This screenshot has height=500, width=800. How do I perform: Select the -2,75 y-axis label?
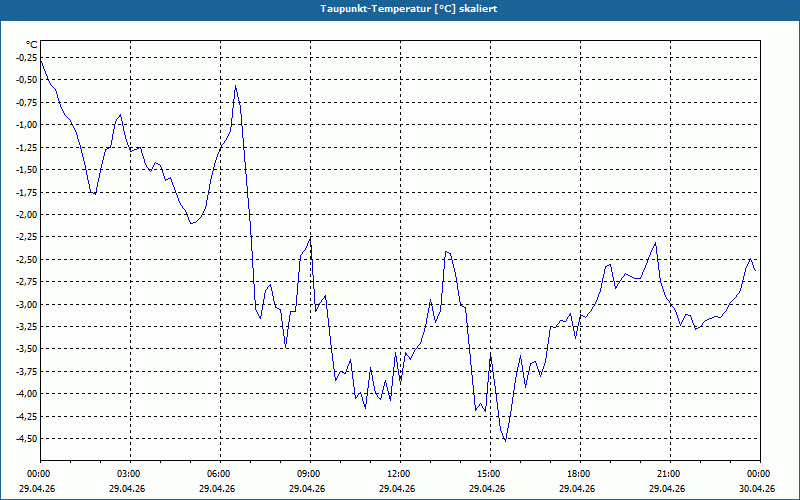[27, 282]
